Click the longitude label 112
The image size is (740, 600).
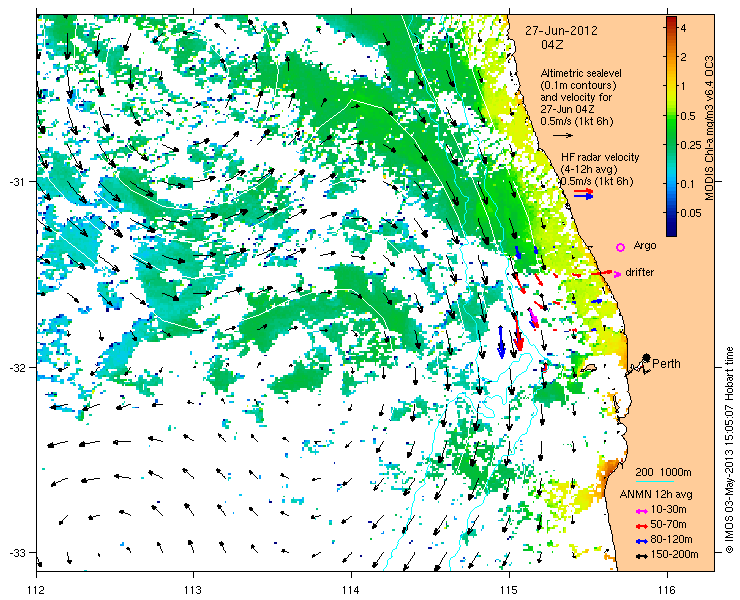(x=36, y=590)
